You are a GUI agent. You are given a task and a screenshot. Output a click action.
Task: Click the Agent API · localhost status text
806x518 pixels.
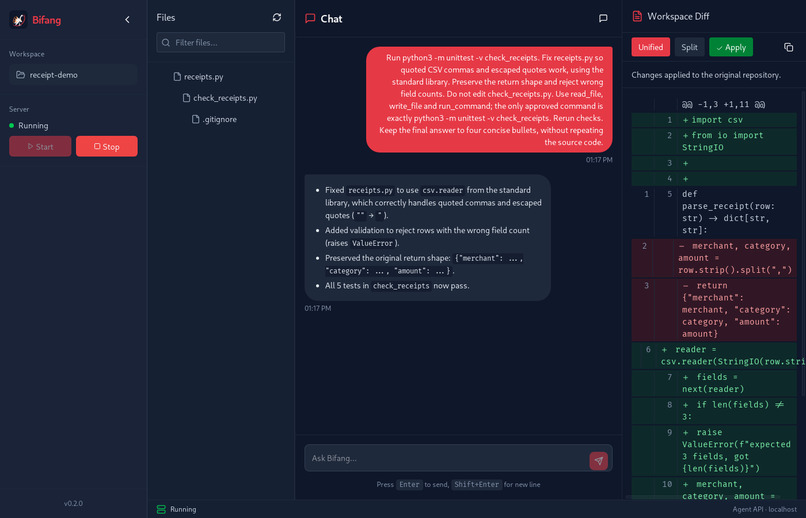[x=764, y=509]
